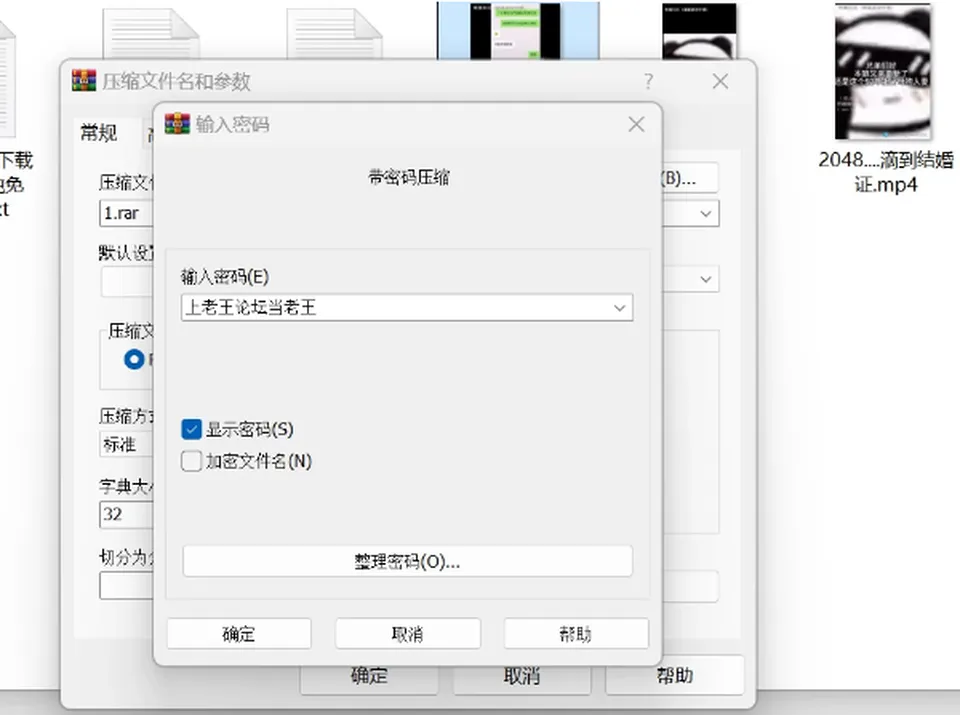Click the 1.rar archive name field
The image size is (960, 715).
click(x=126, y=213)
